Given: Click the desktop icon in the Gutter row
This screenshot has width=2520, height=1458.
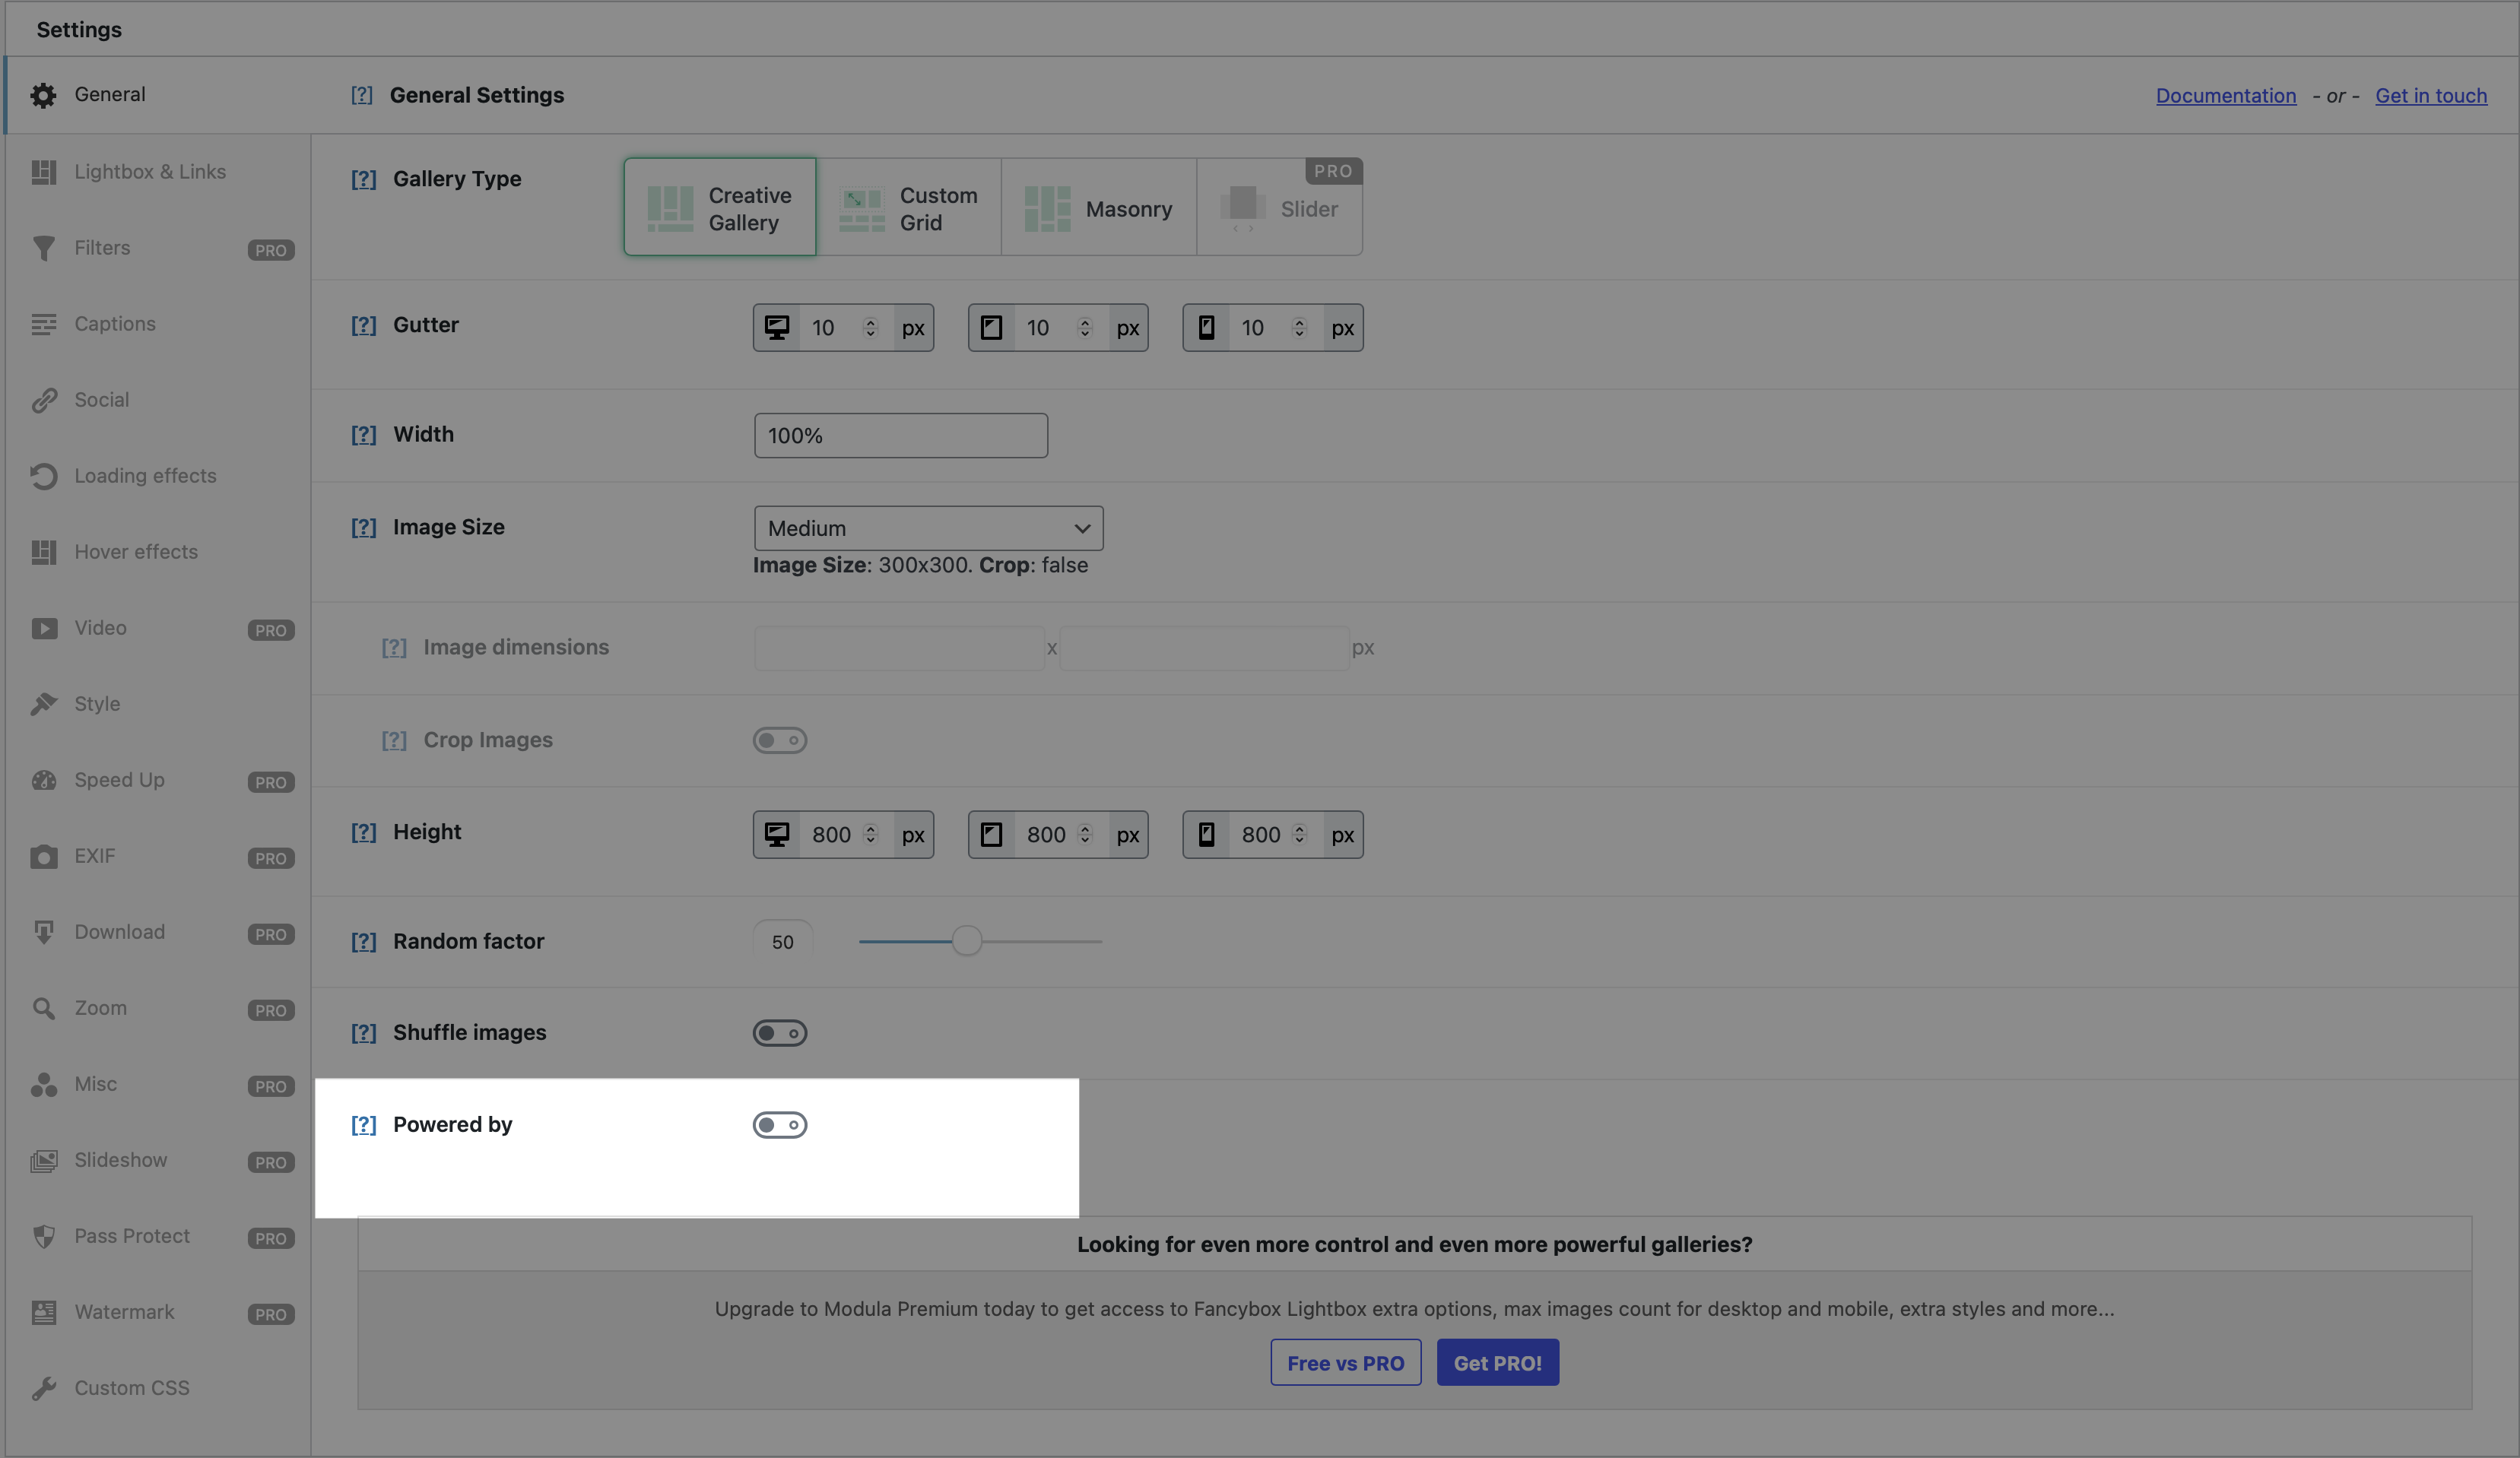Looking at the screenshot, I should click(777, 328).
